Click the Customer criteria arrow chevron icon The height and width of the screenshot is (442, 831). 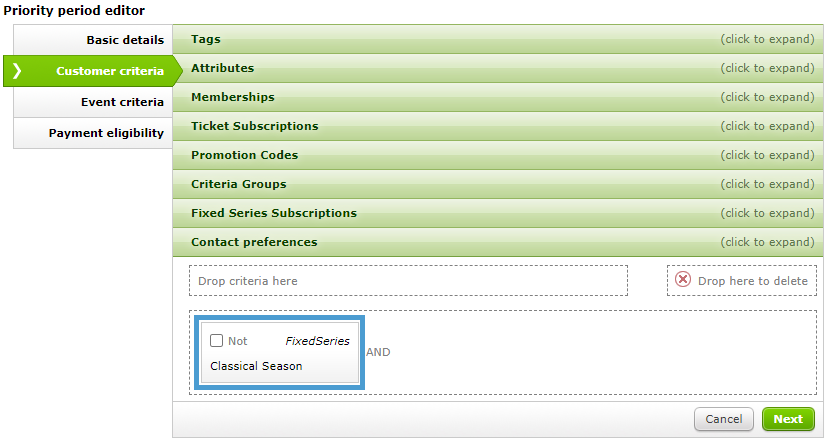tap(17, 70)
